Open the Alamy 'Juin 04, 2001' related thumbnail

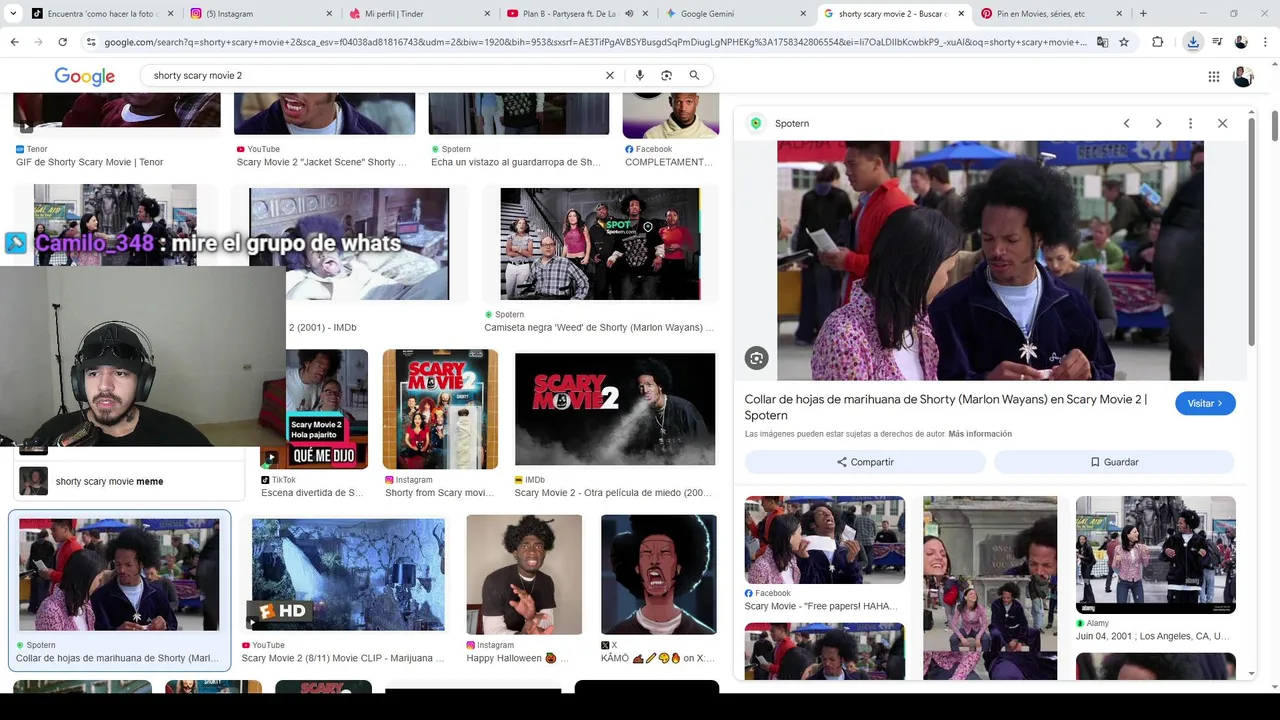tap(1156, 555)
